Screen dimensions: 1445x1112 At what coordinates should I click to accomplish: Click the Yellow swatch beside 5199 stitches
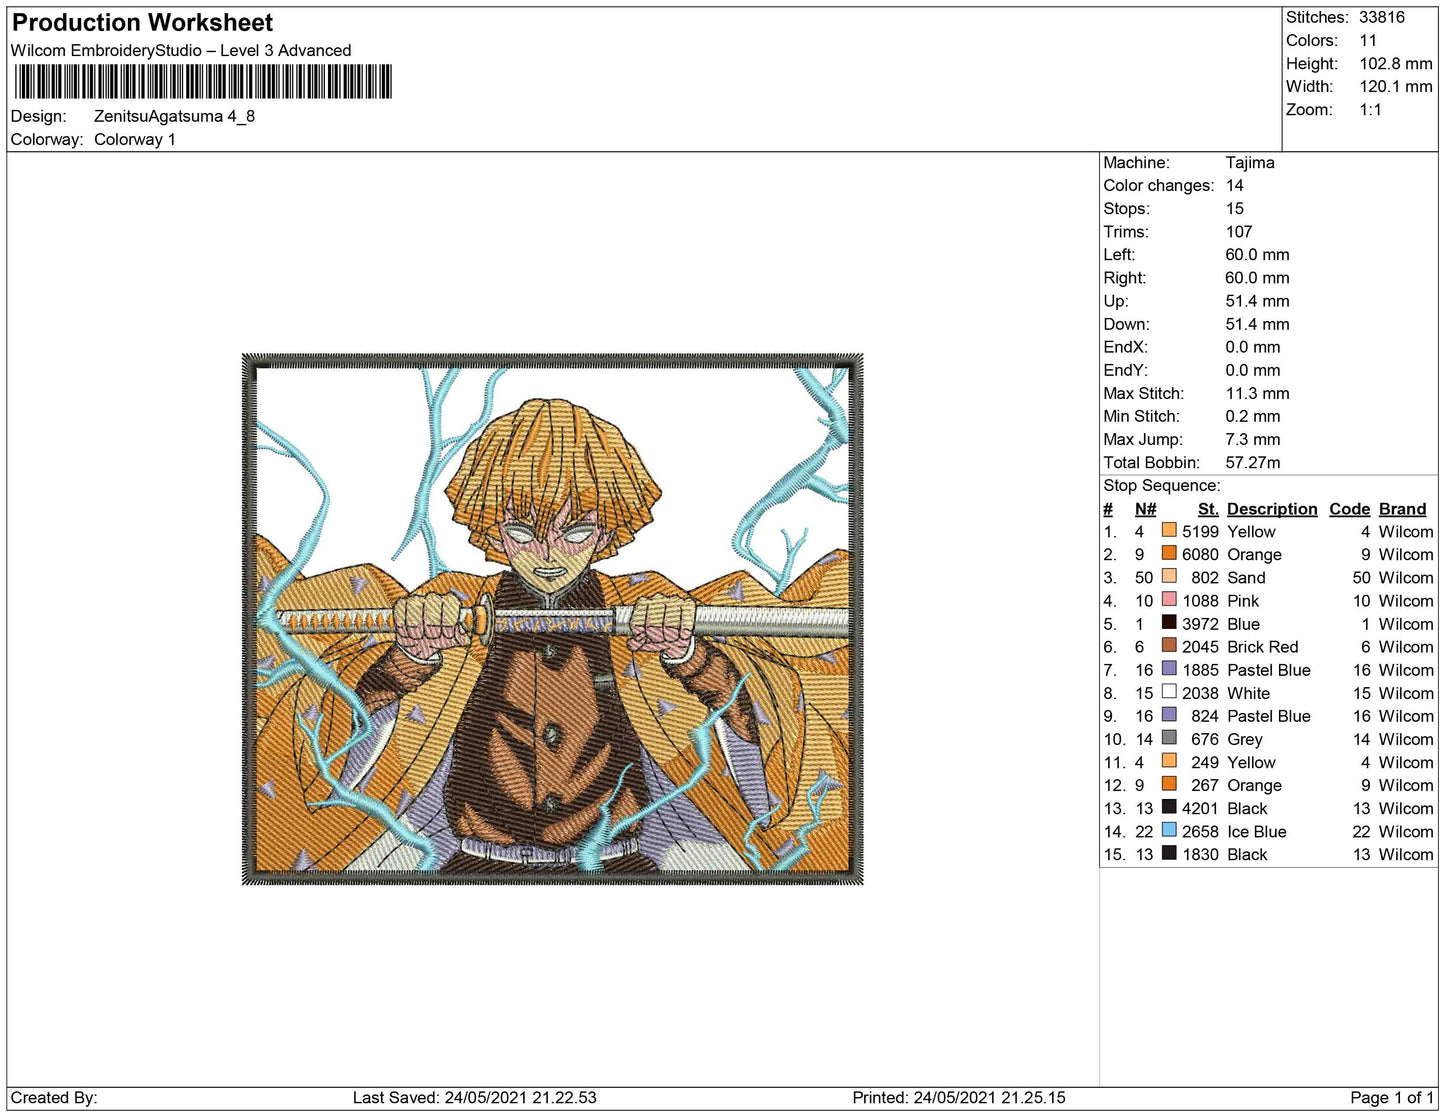[x=1169, y=530]
